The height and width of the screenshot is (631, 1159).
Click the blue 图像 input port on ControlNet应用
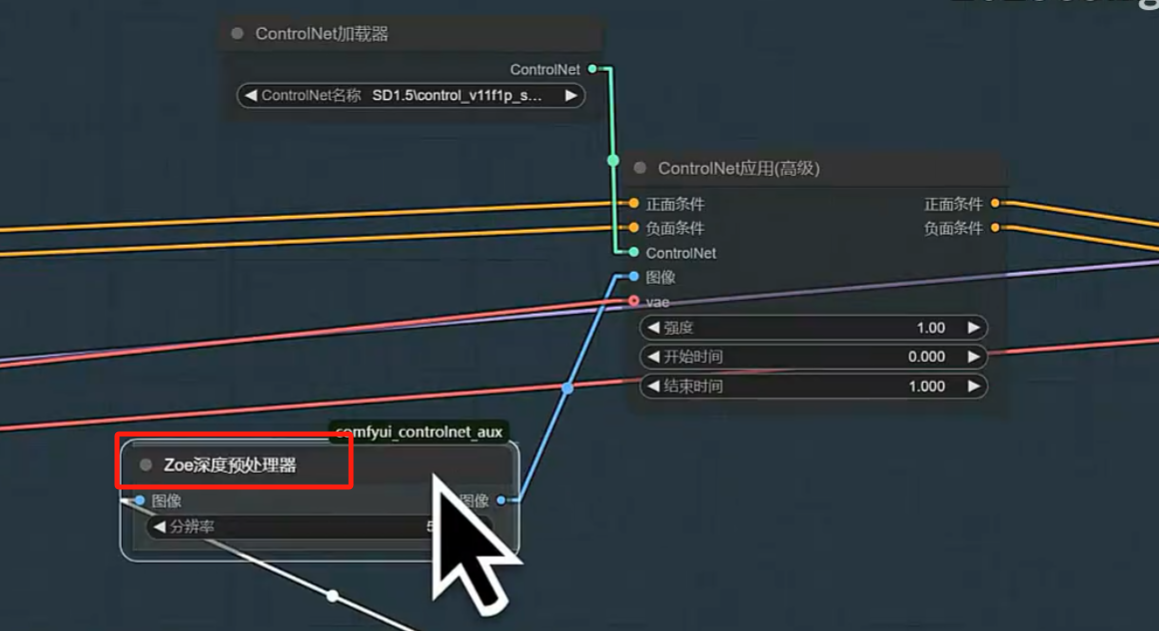tap(634, 277)
